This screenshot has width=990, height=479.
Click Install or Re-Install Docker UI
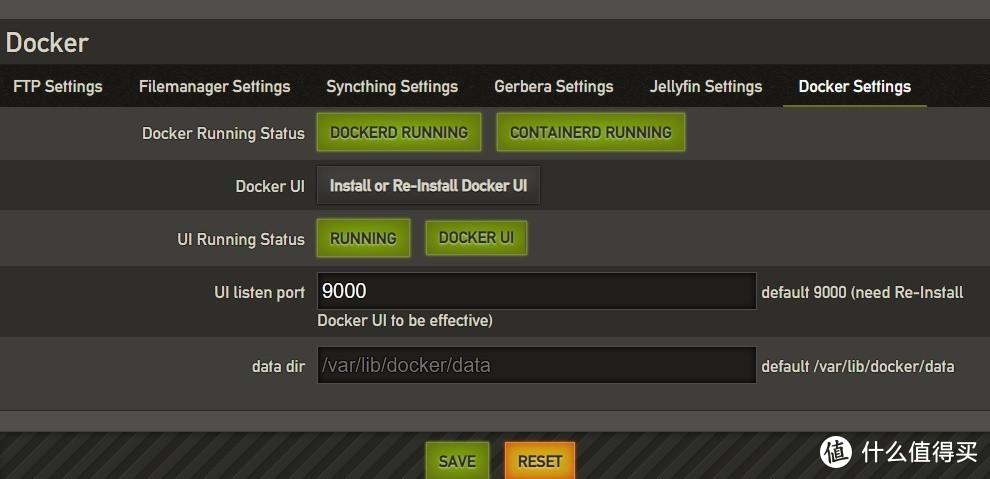point(428,186)
